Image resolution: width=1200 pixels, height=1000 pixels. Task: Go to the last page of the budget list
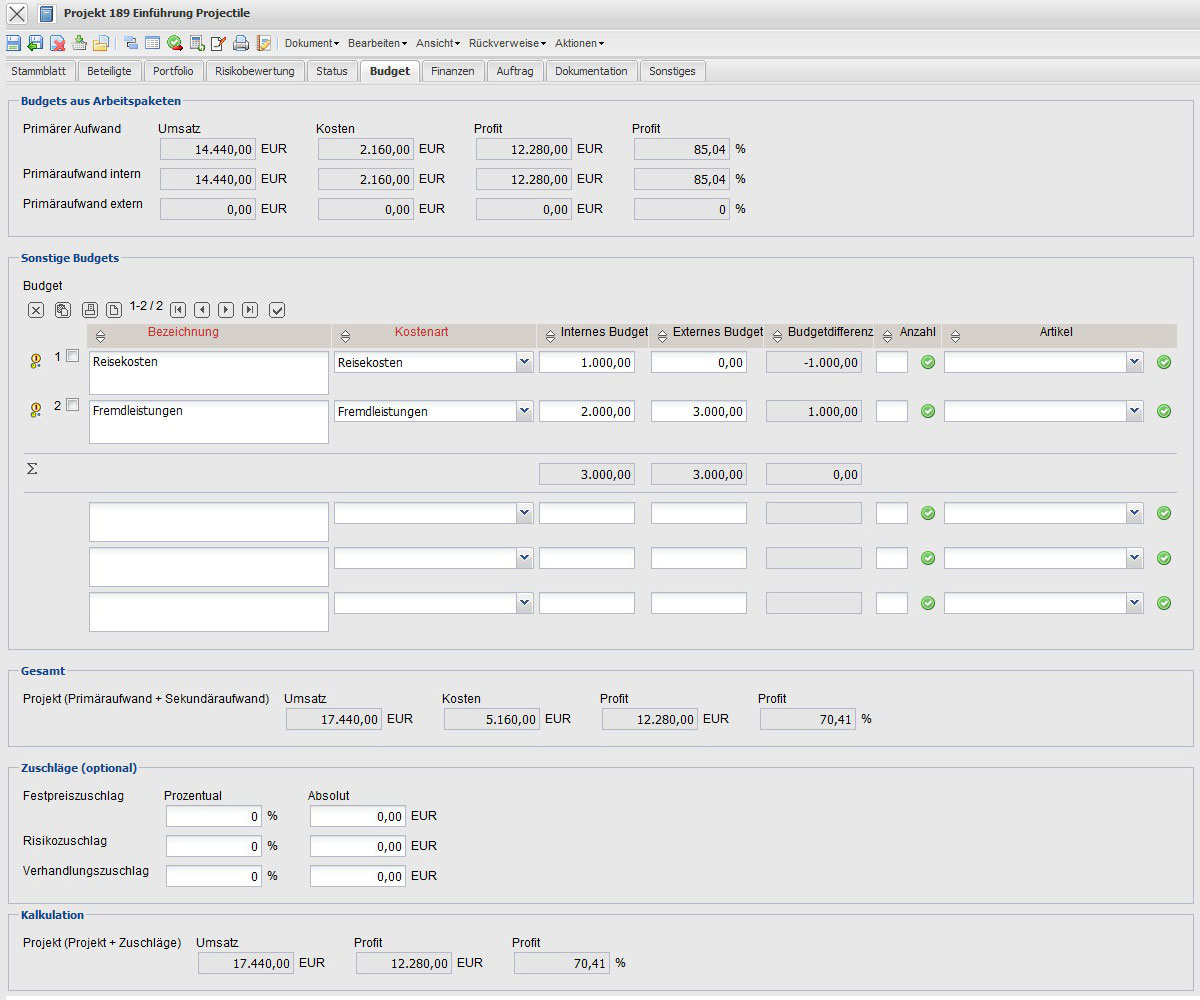(x=250, y=310)
